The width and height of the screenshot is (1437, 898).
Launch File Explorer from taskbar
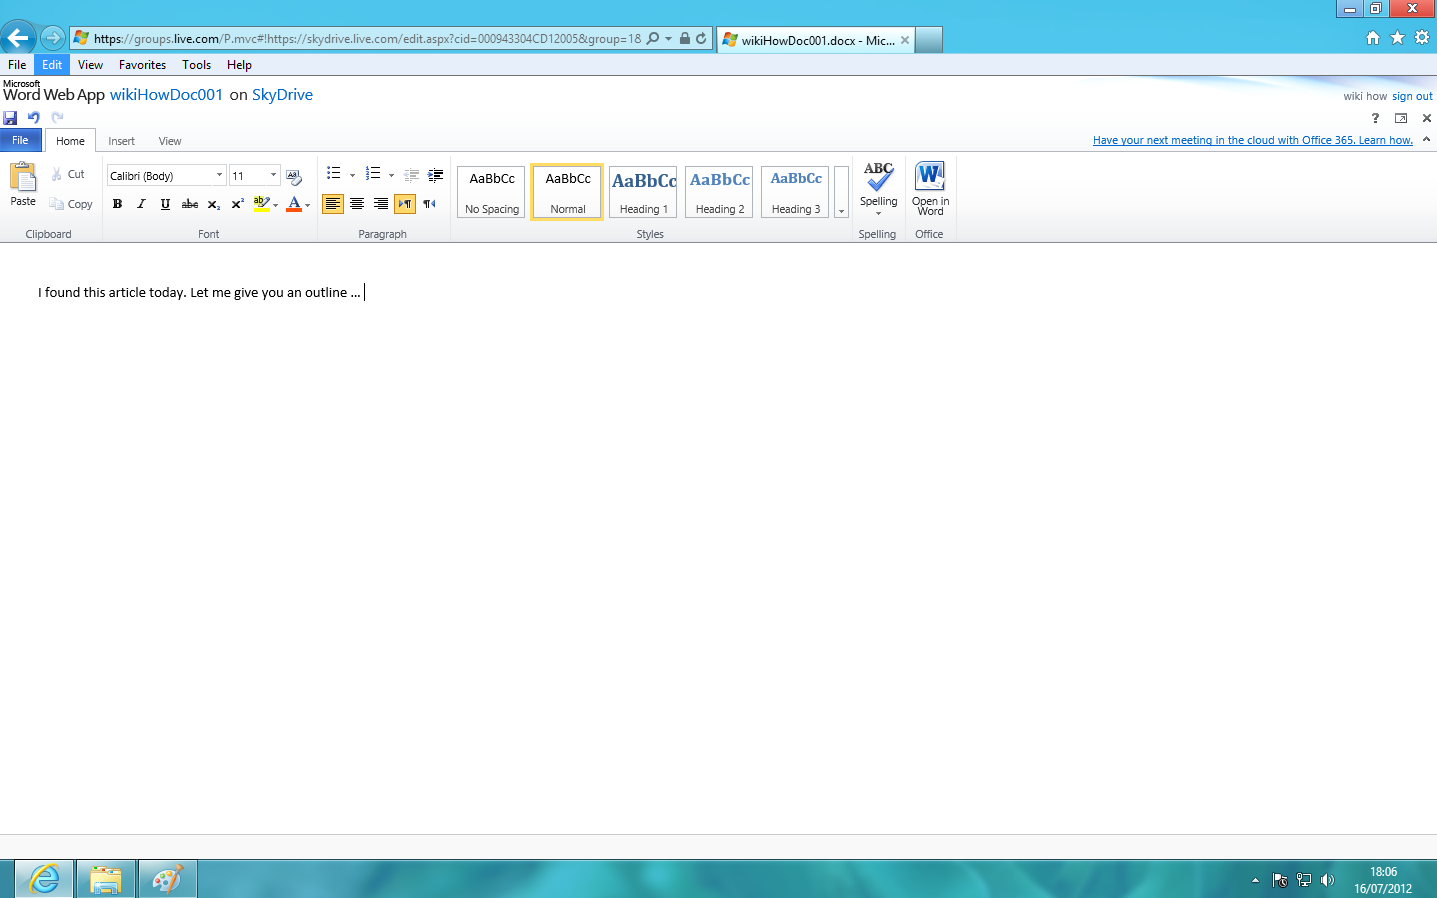tap(105, 879)
